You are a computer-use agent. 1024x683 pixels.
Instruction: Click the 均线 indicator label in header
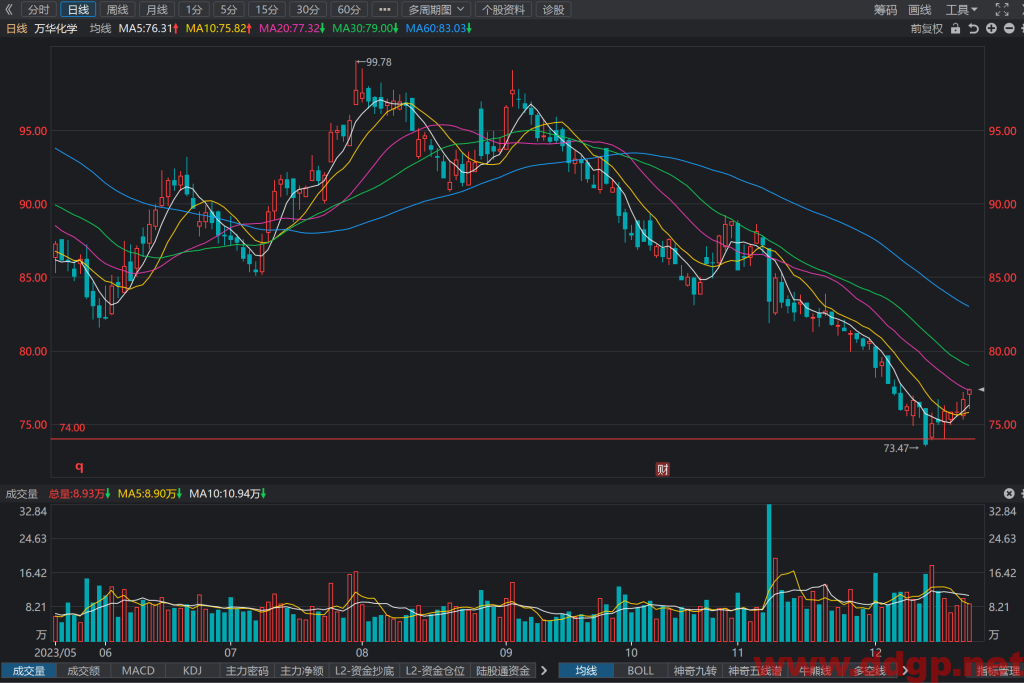click(x=101, y=29)
